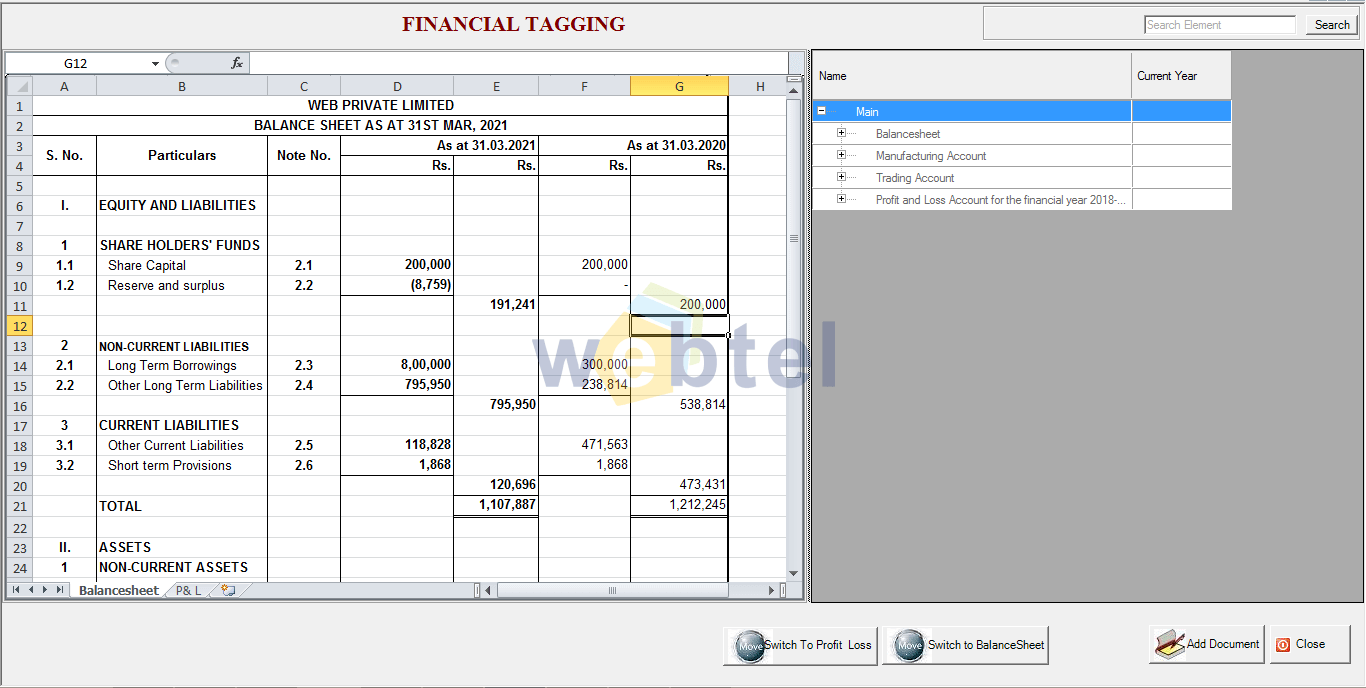Select the Balancesheet tree item

(908, 134)
